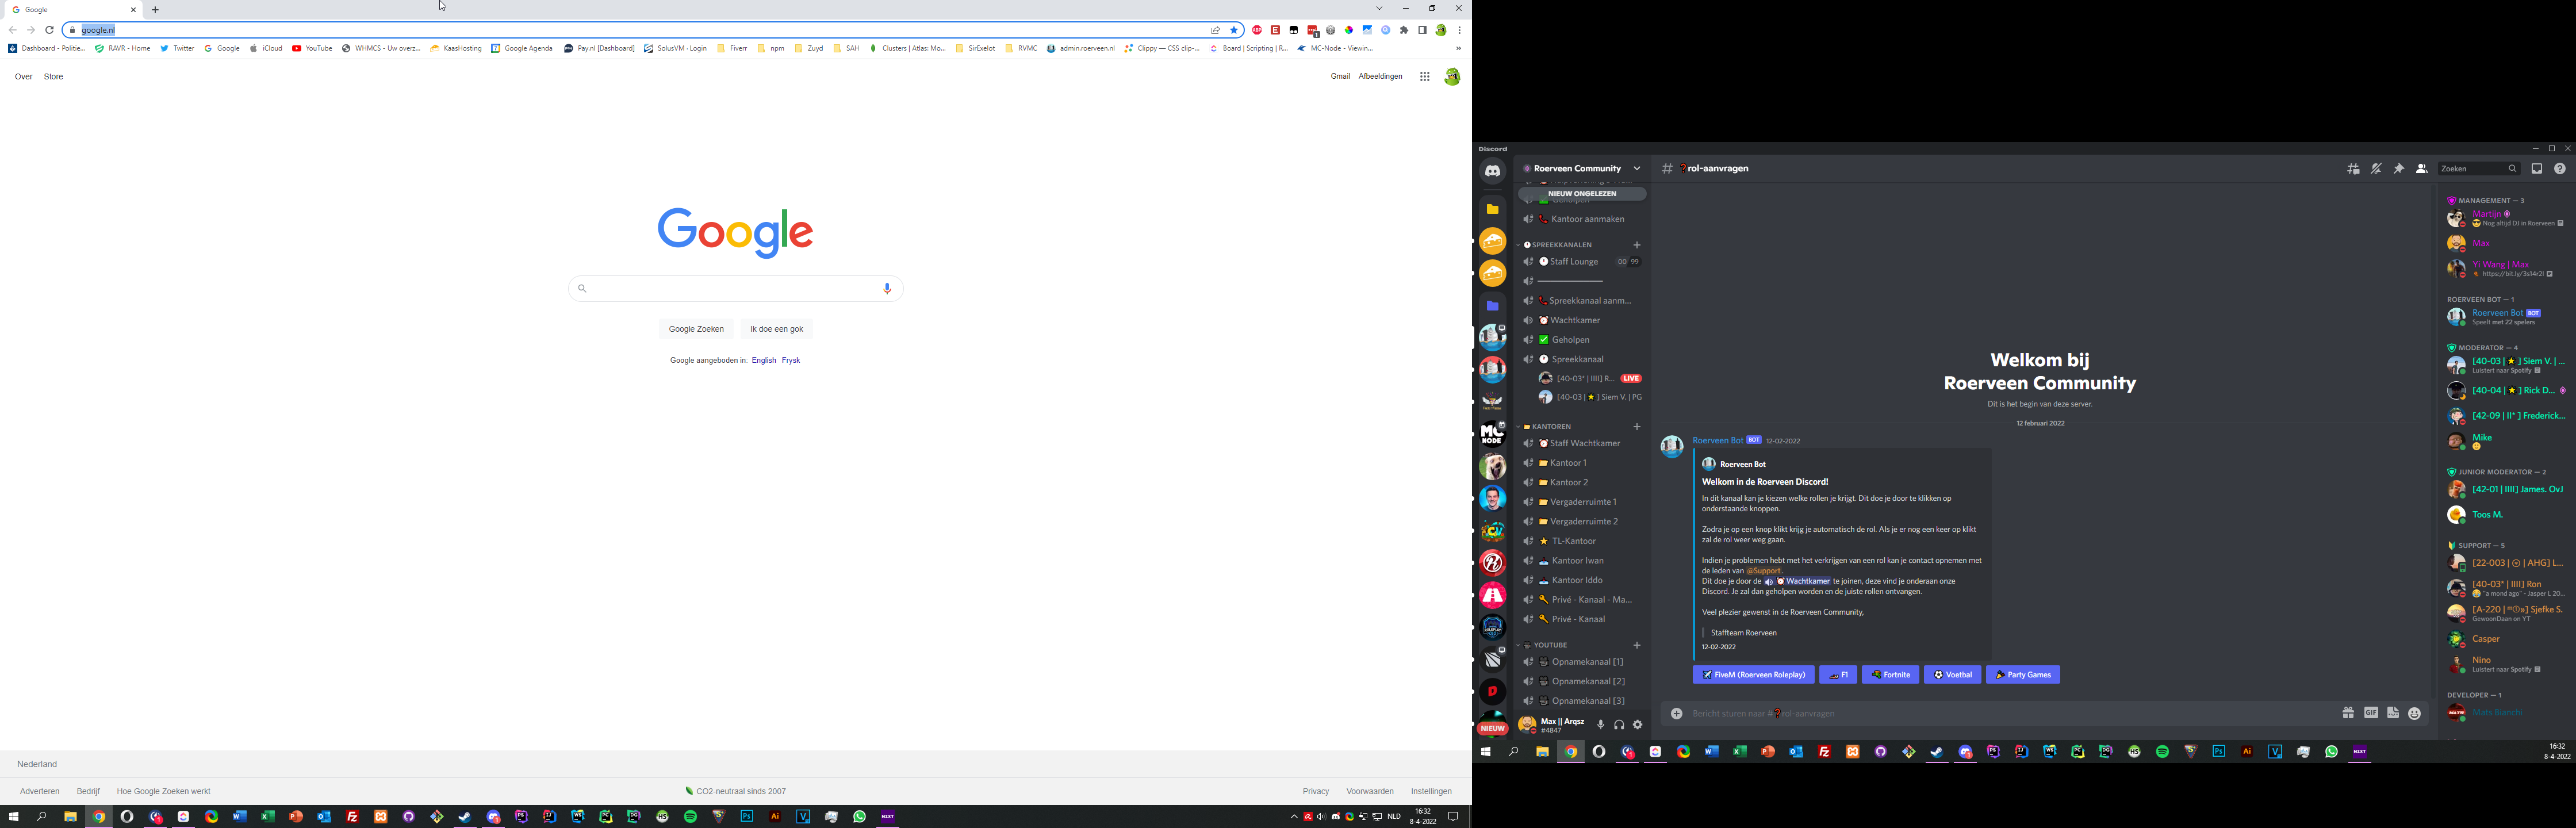
Task: Open GIF picker in message bar
Action: 2370,713
